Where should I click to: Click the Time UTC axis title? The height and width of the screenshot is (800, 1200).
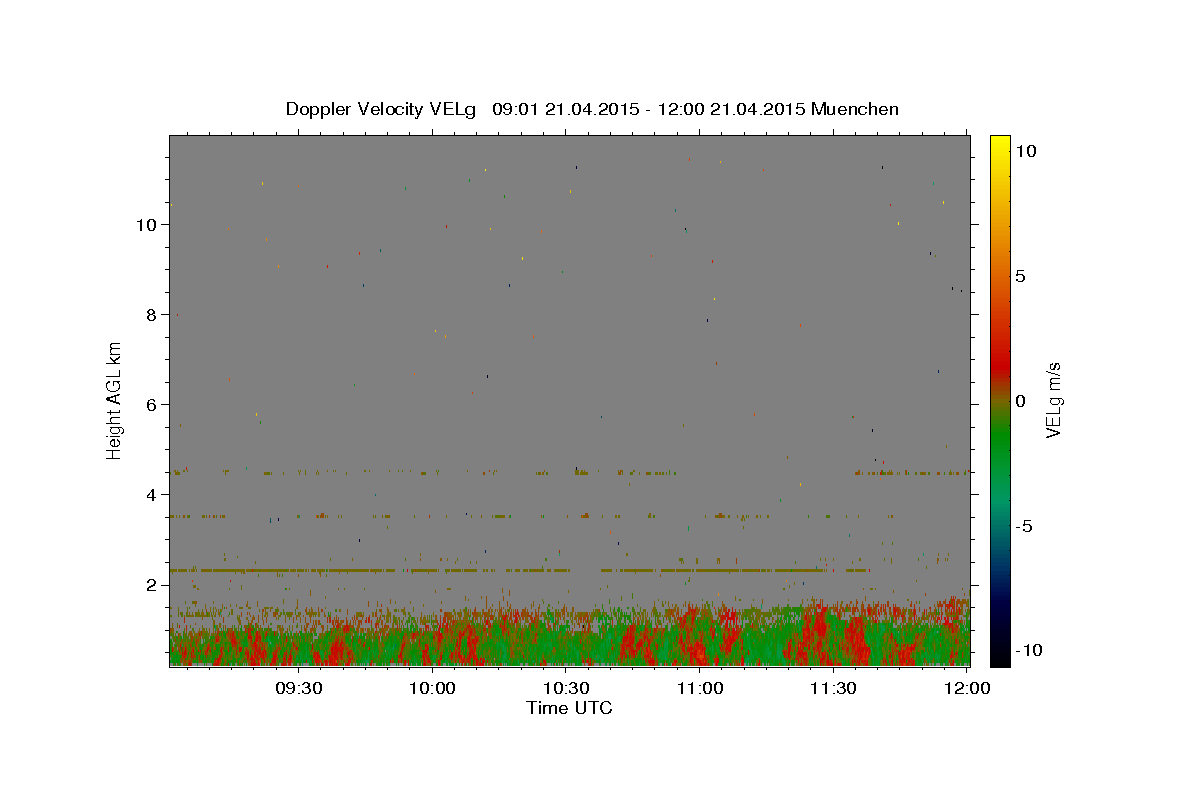(569, 708)
